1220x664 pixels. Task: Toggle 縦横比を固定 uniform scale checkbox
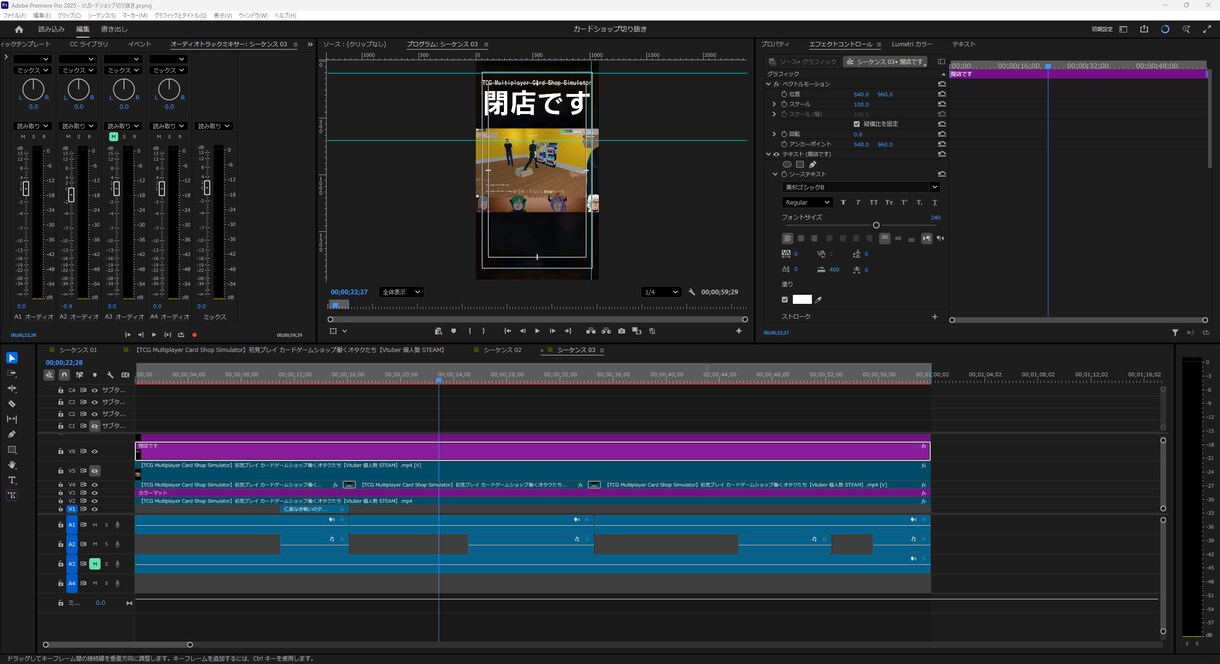[x=856, y=124]
